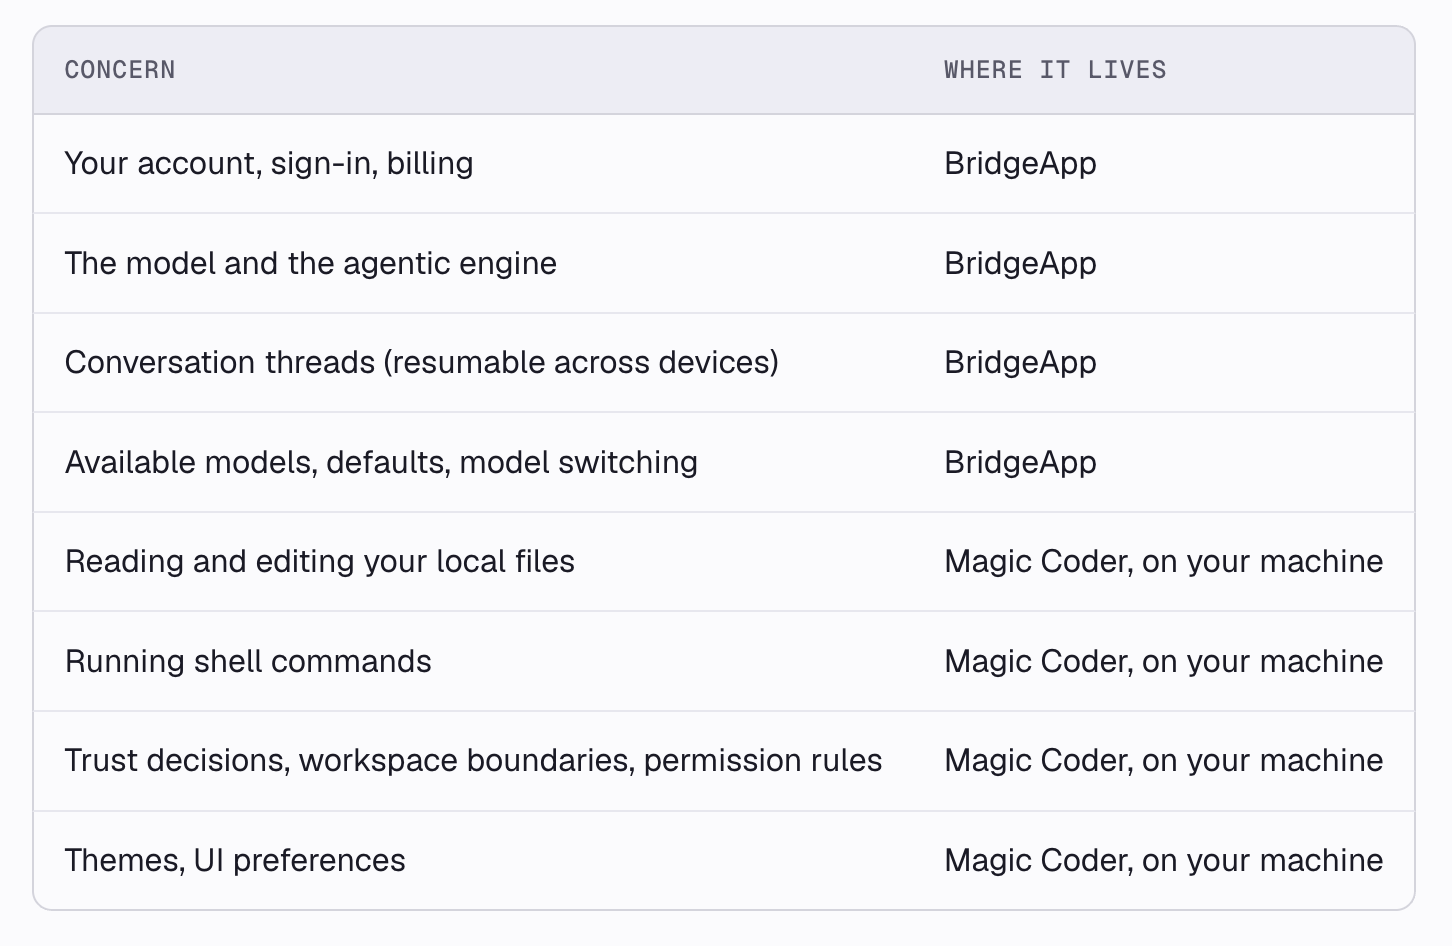Click 'Conversation threads (resumable across devices)' text

point(422,362)
